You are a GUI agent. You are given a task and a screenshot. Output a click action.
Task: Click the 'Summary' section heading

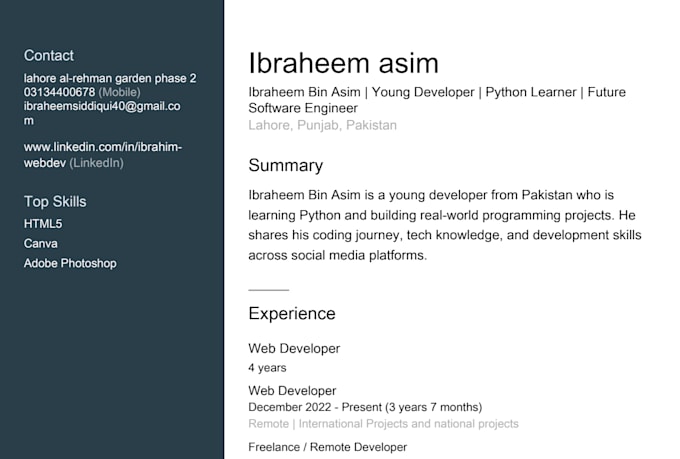(285, 166)
